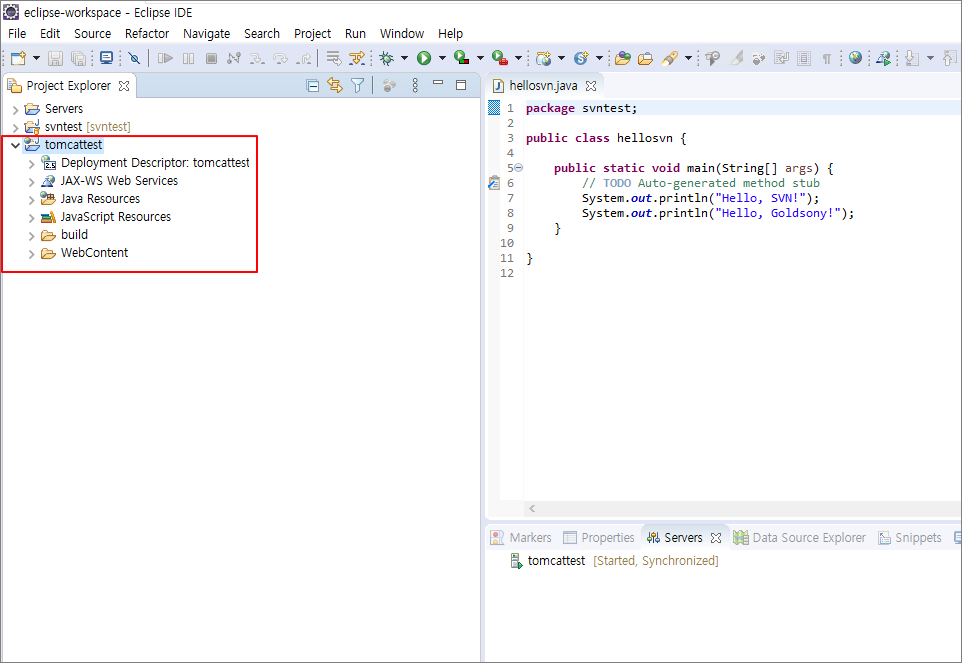The image size is (962, 663).
Task: Maximize the Project Explorer panel
Action: [x=461, y=85]
